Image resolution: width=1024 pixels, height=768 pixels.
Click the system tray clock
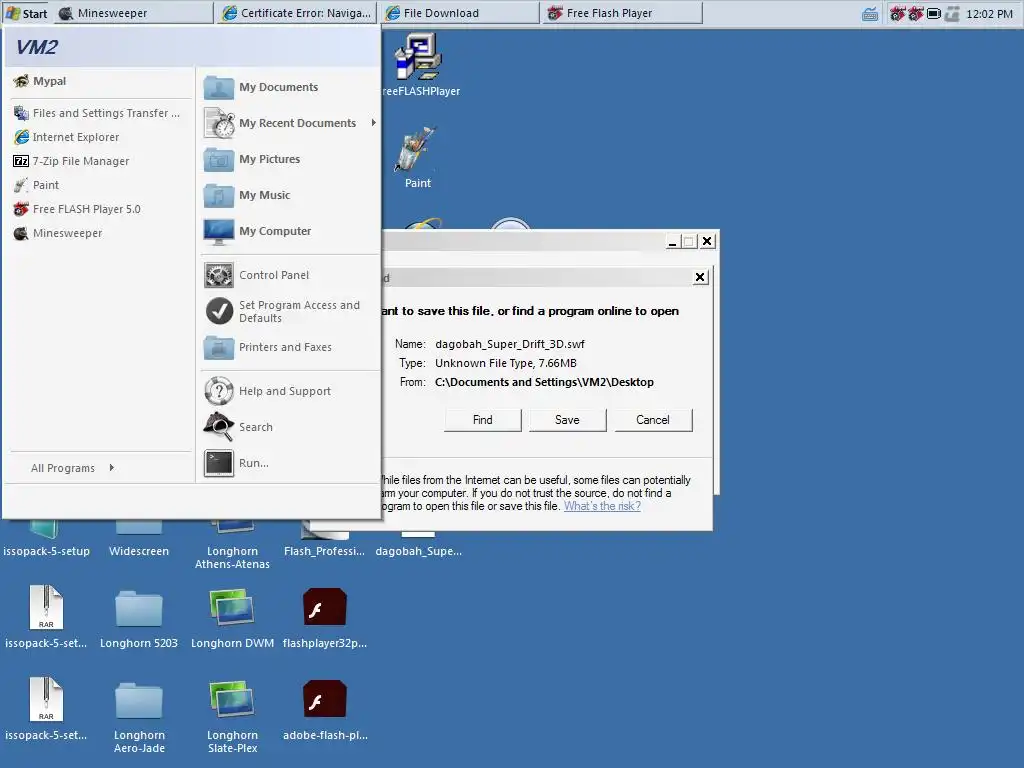[x=989, y=13]
